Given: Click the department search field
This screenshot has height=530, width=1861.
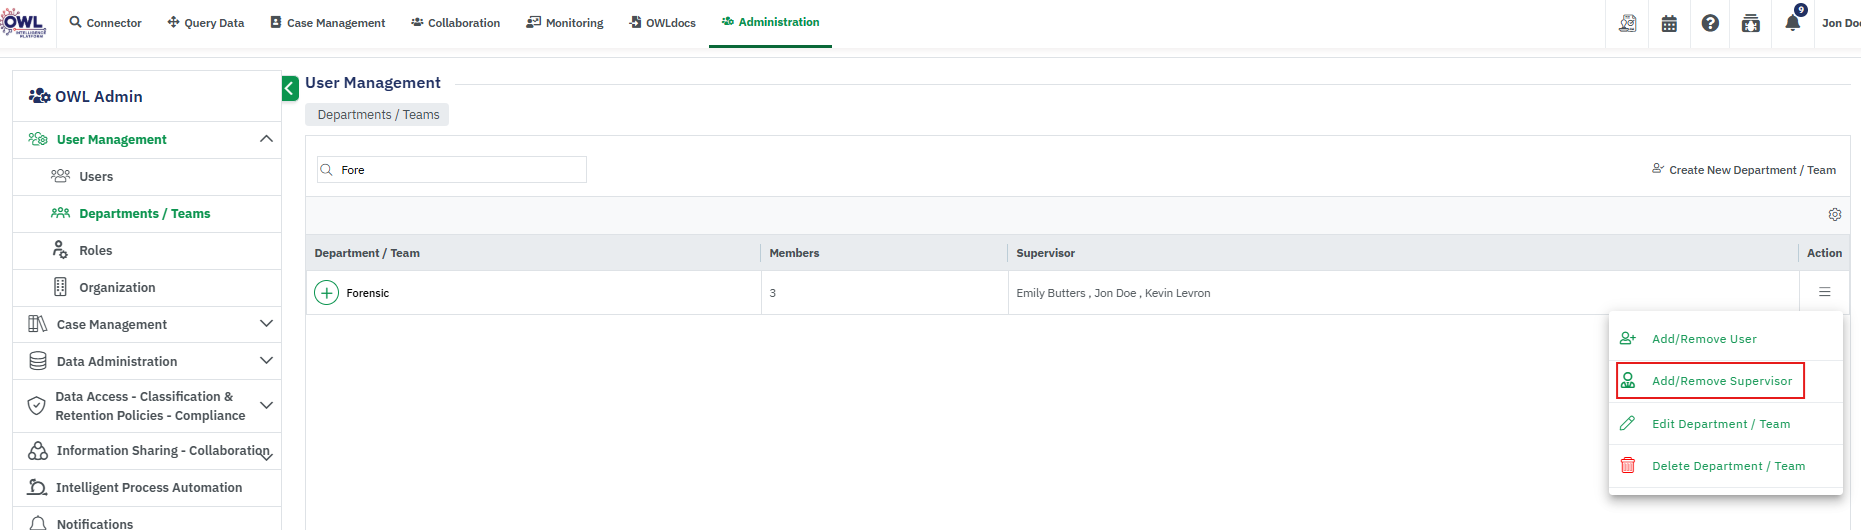Looking at the screenshot, I should coord(460,170).
